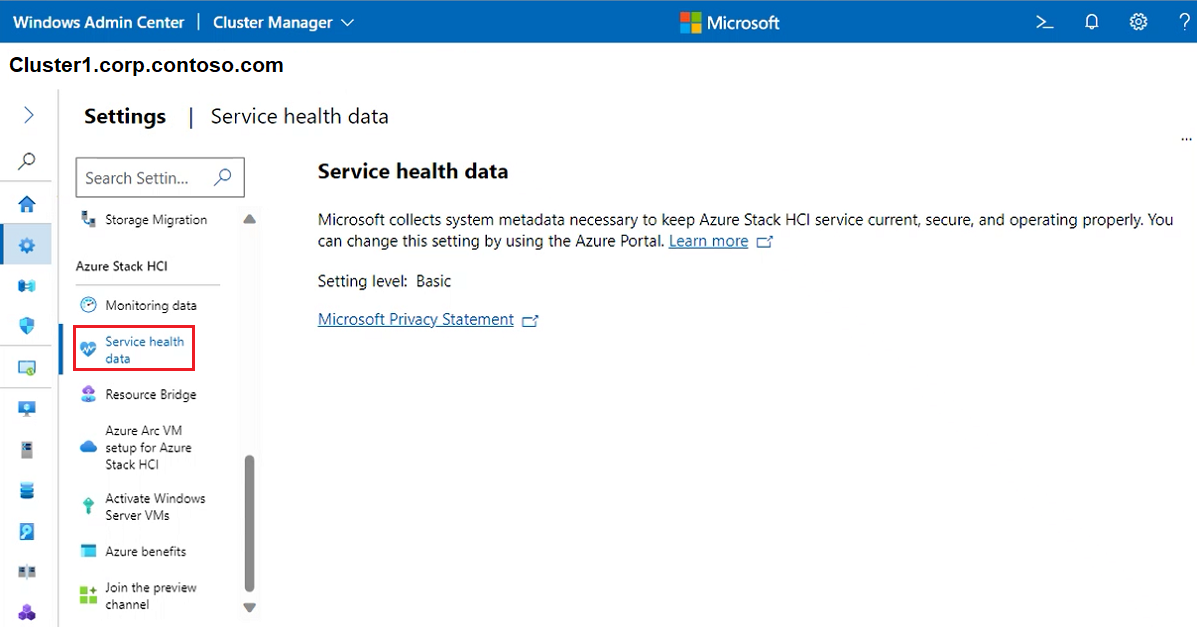Open the blue shield Security icon
The image size is (1197, 627).
[27, 326]
